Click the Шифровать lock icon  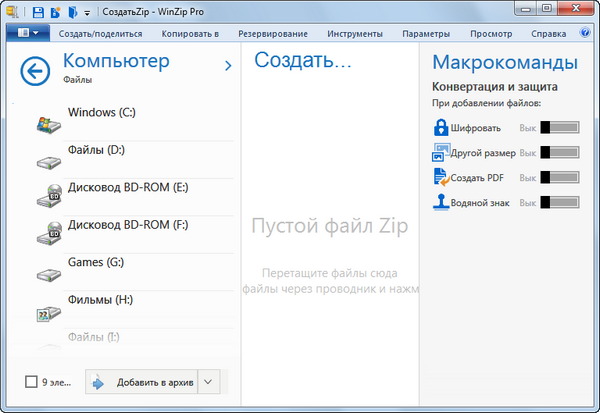[441, 128]
